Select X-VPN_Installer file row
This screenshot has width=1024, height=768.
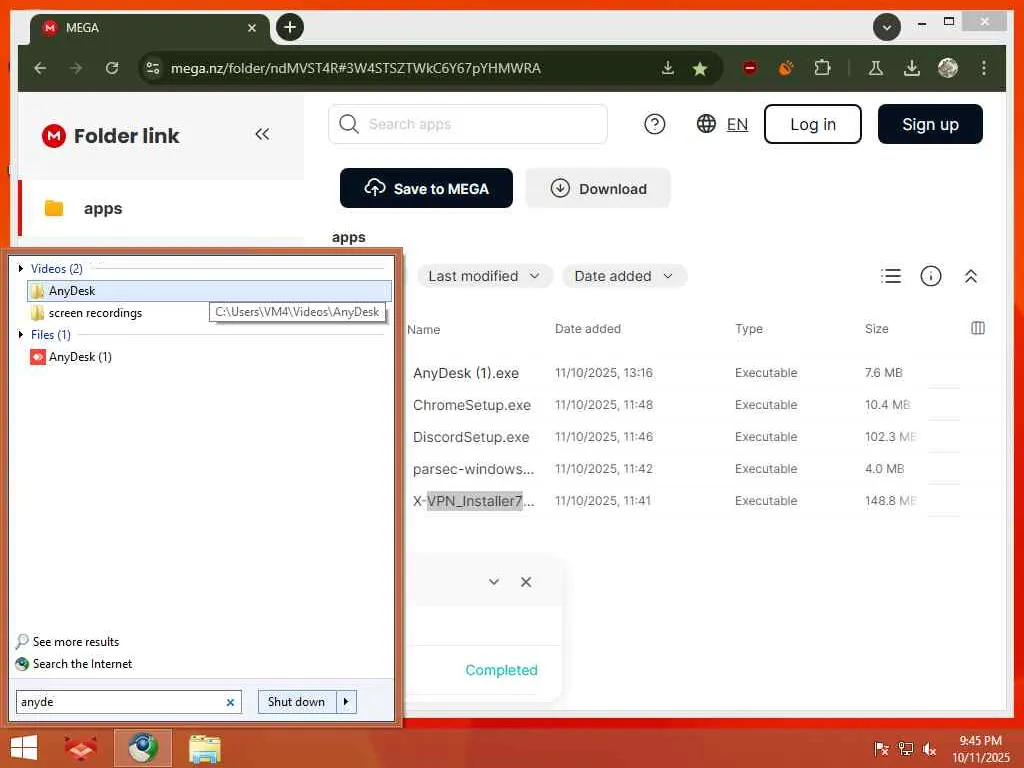point(682,501)
